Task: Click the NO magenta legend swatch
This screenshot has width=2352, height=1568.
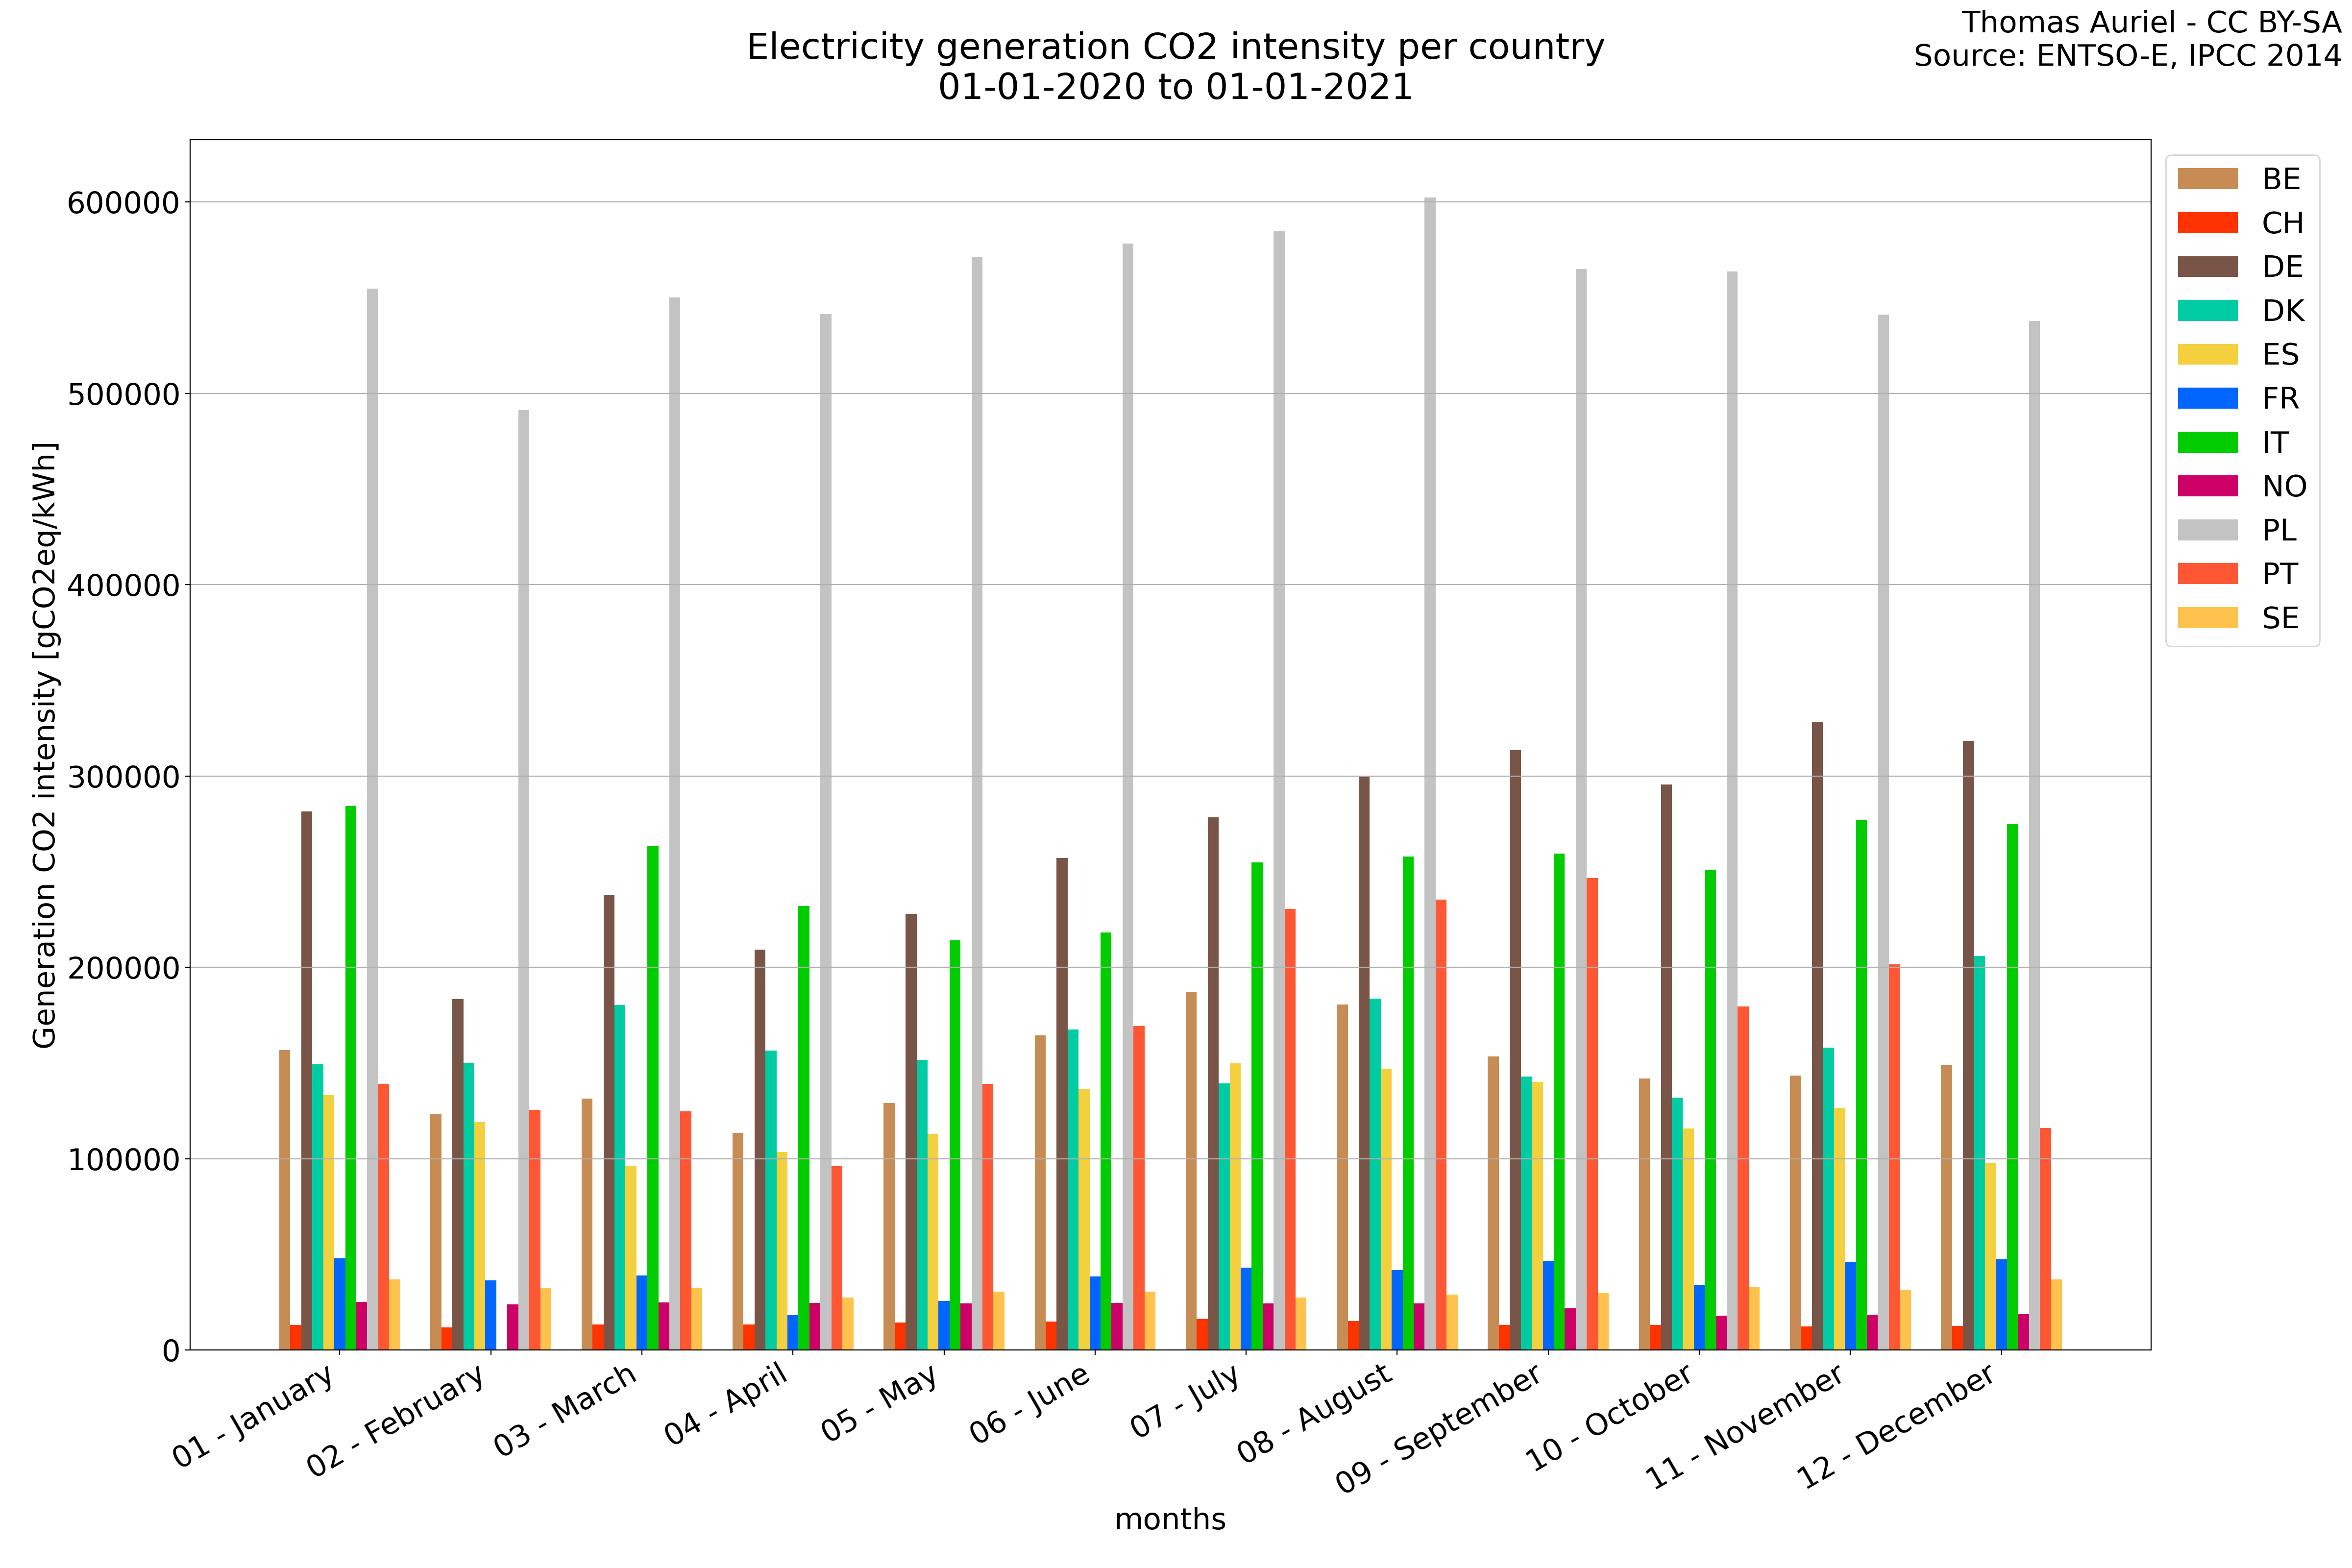Action: click(x=2207, y=486)
